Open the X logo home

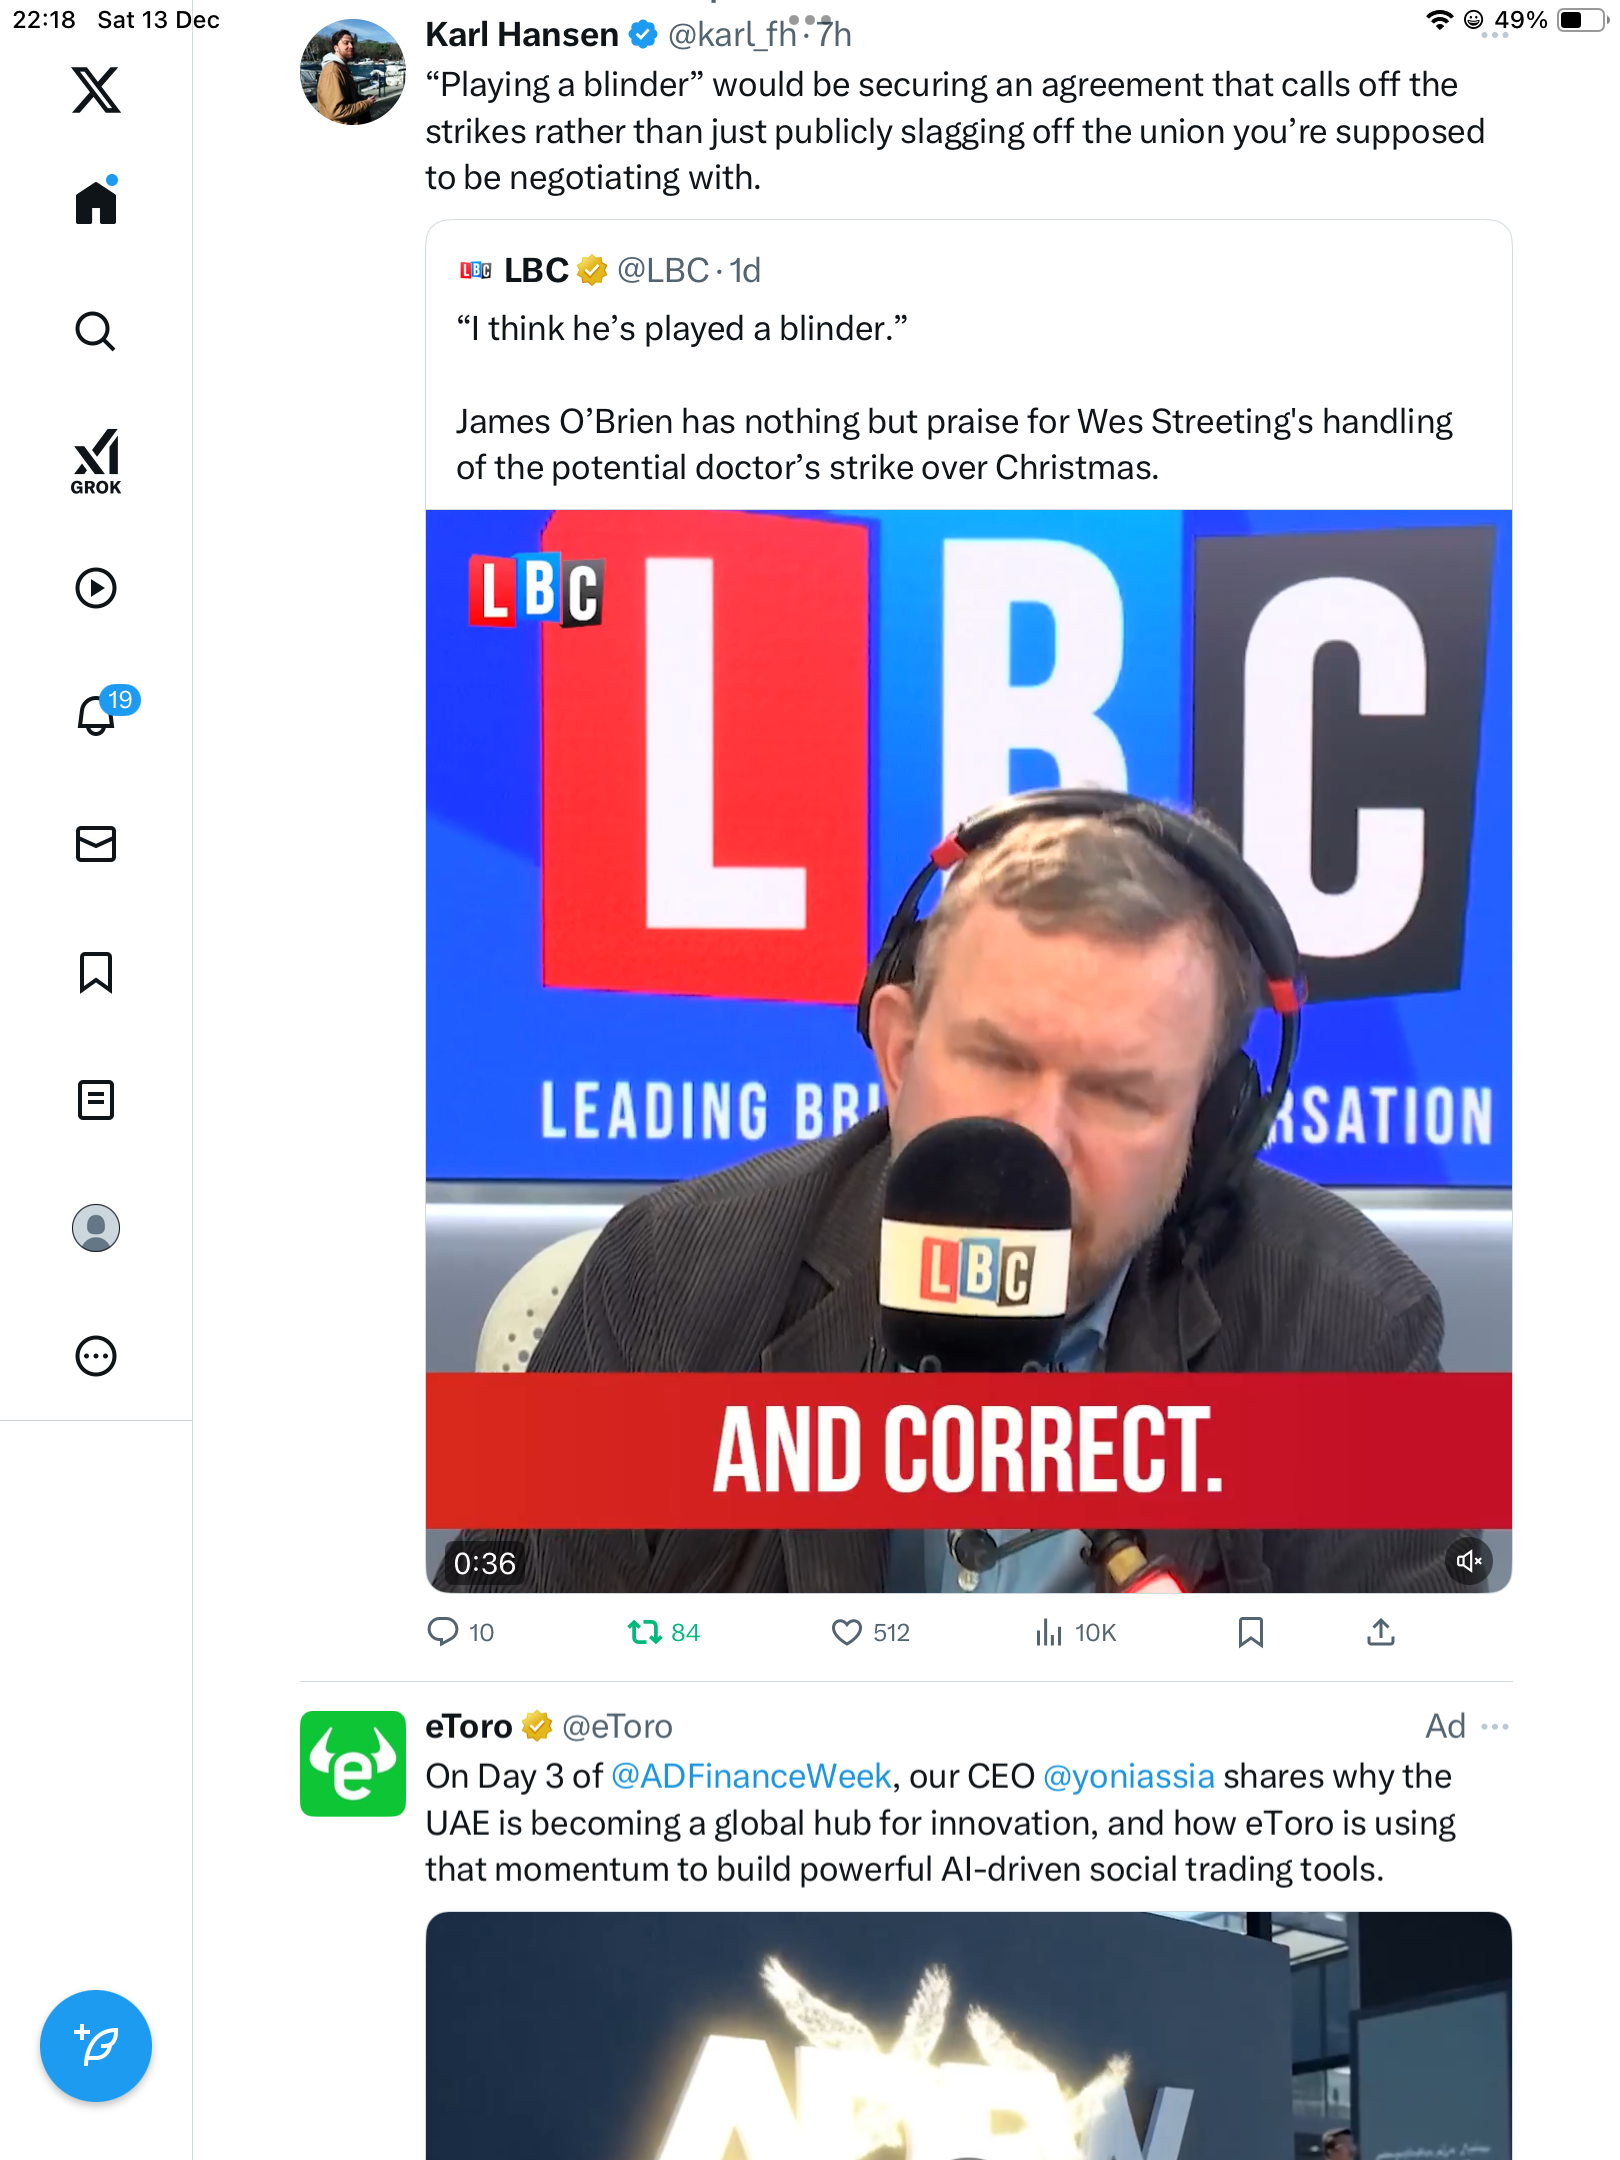(96, 90)
